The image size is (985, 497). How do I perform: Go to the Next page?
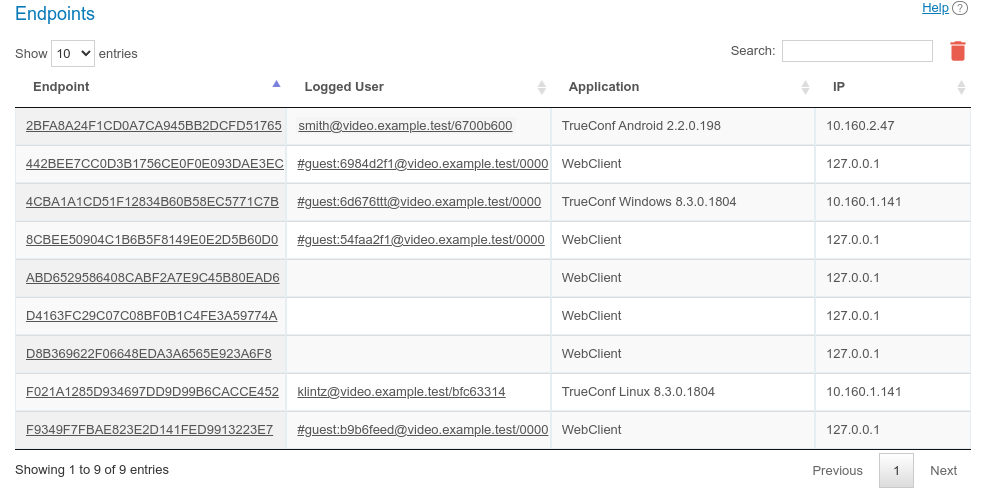tap(943, 470)
